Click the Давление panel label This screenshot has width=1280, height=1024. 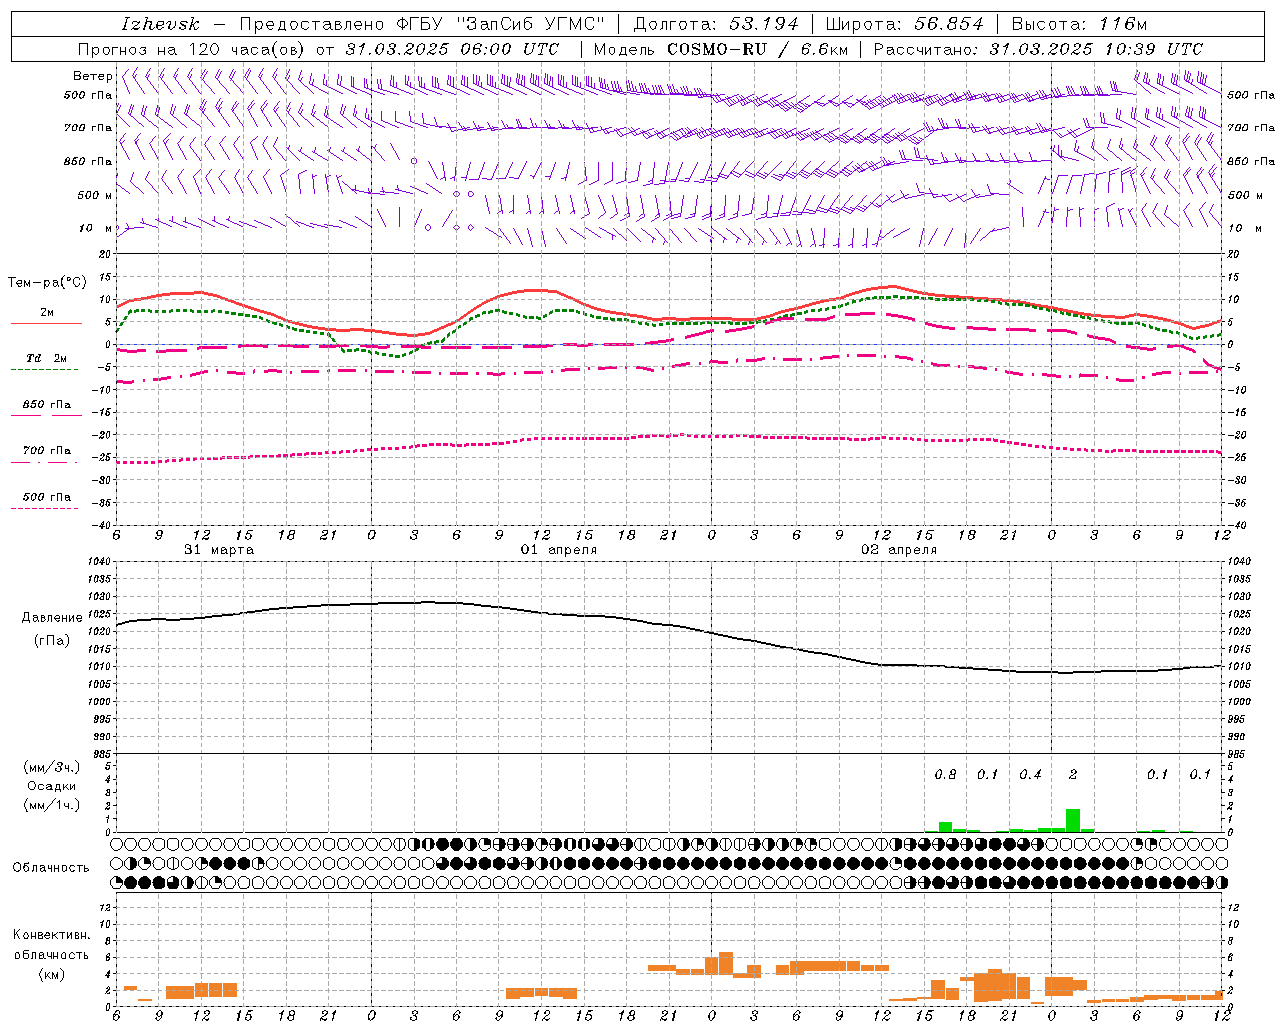click(52, 618)
